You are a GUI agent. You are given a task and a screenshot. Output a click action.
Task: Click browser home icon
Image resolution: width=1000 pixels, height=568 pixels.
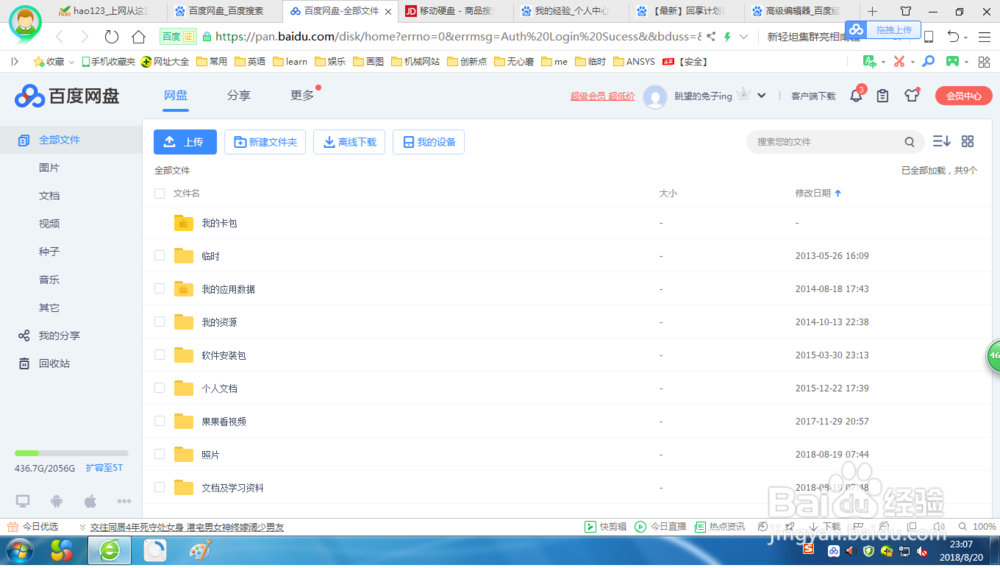click(x=138, y=37)
